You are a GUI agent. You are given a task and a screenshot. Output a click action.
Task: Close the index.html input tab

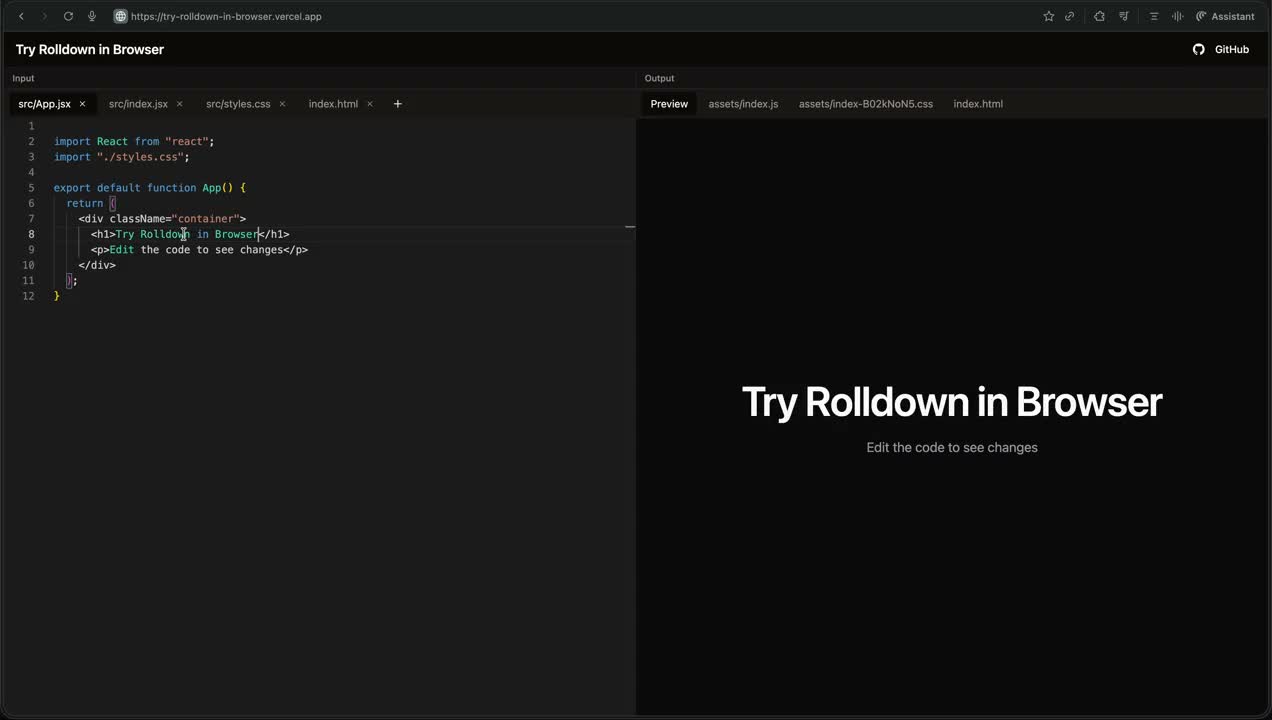click(370, 104)
